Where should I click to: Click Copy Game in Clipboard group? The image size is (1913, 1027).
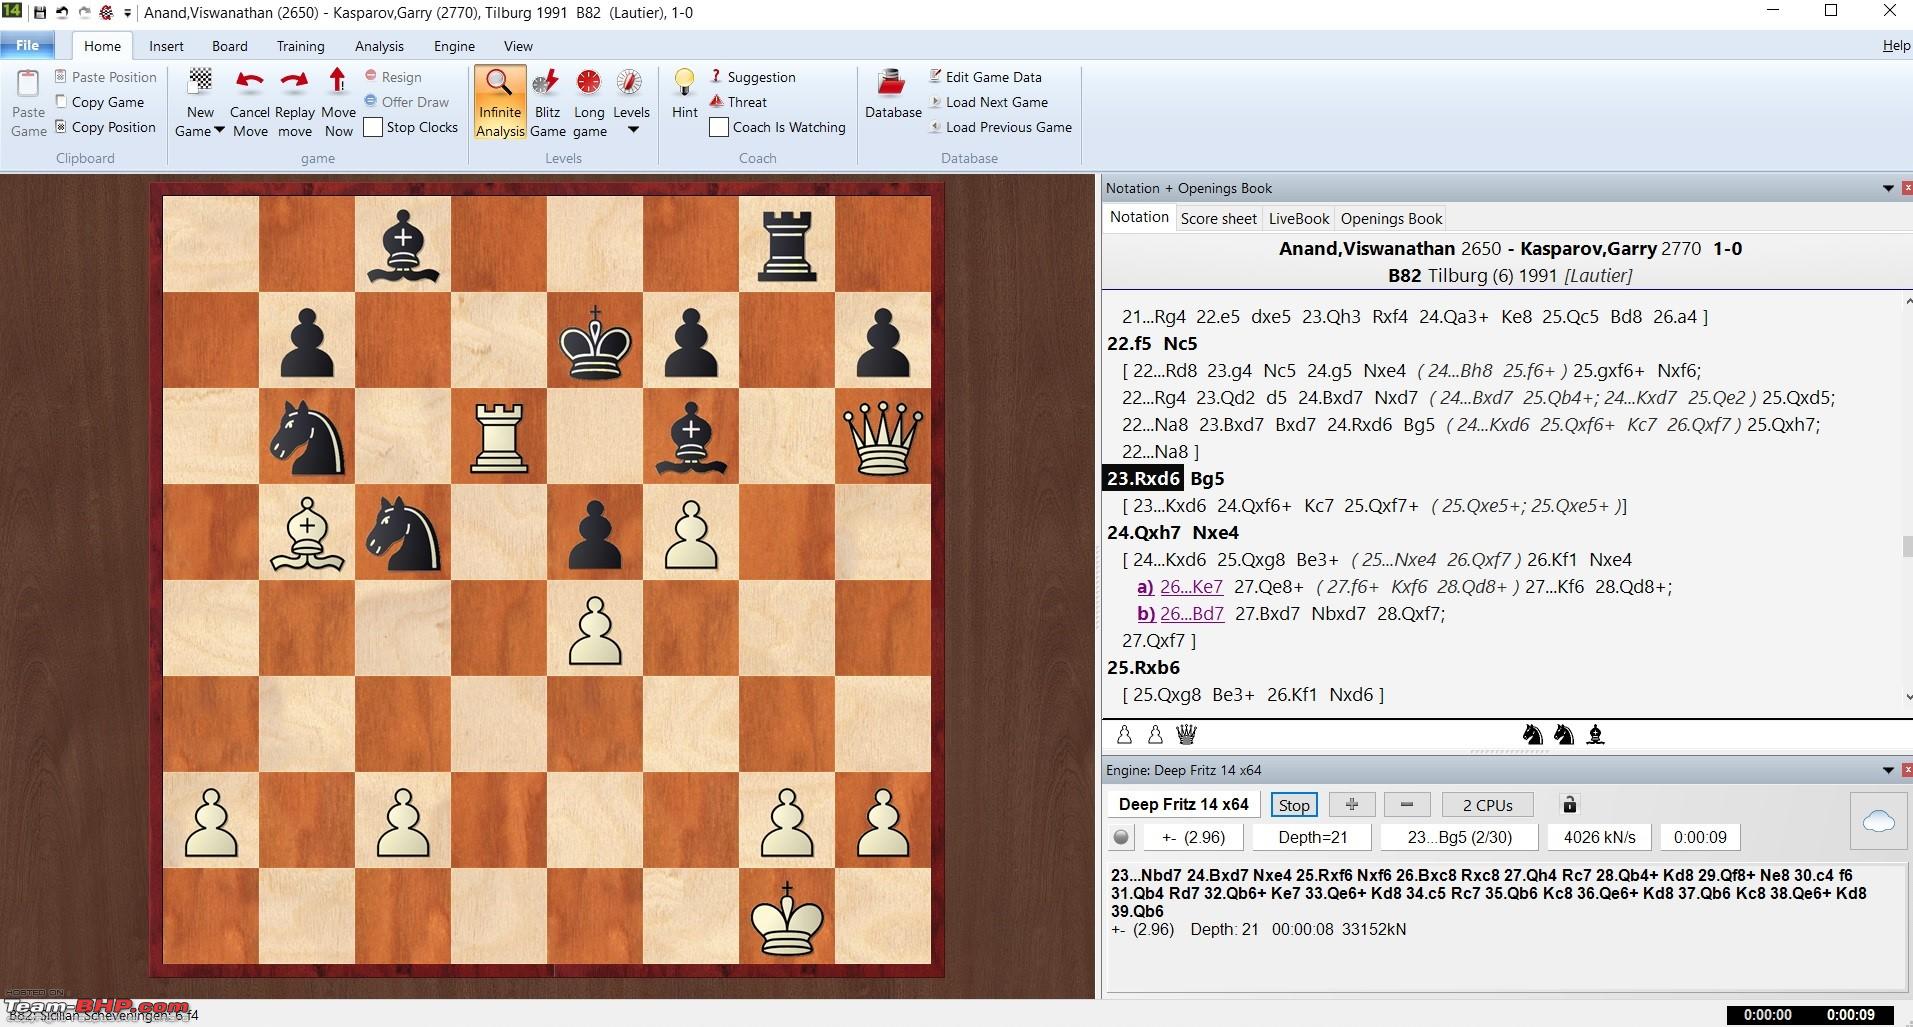tap(100, 102)
